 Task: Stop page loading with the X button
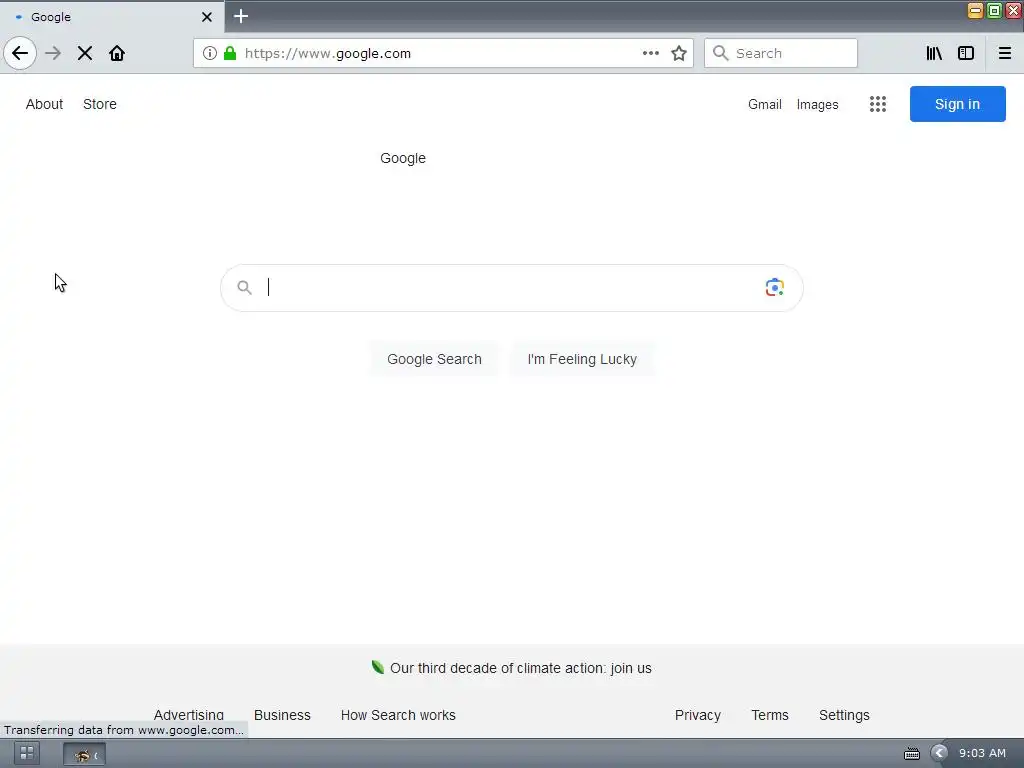pyautogui.click(x=85, y=53)
